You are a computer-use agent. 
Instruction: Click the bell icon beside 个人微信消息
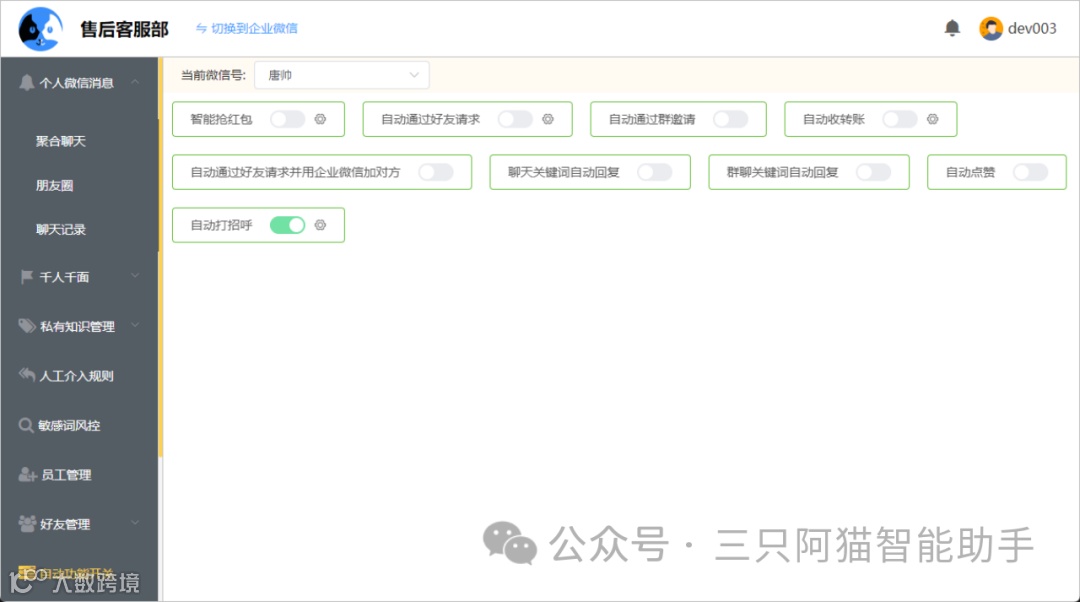pos(26,83)
